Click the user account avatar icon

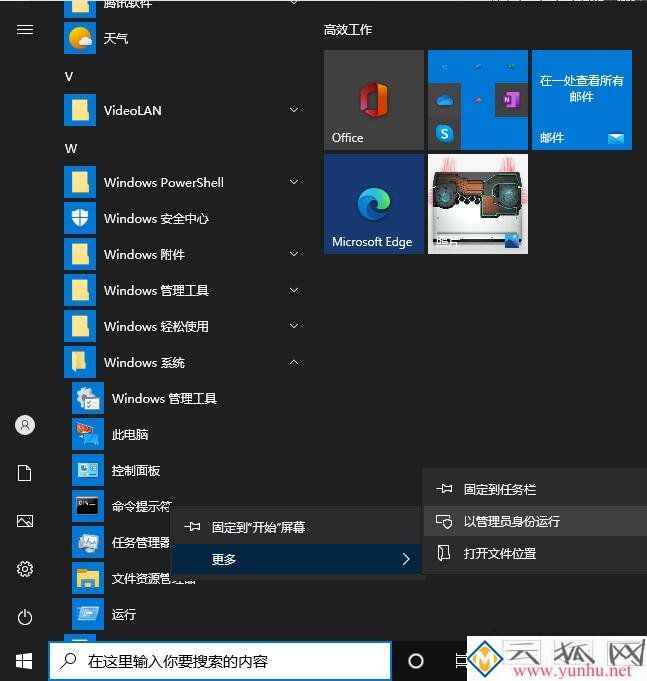click(x=25, y=425)
